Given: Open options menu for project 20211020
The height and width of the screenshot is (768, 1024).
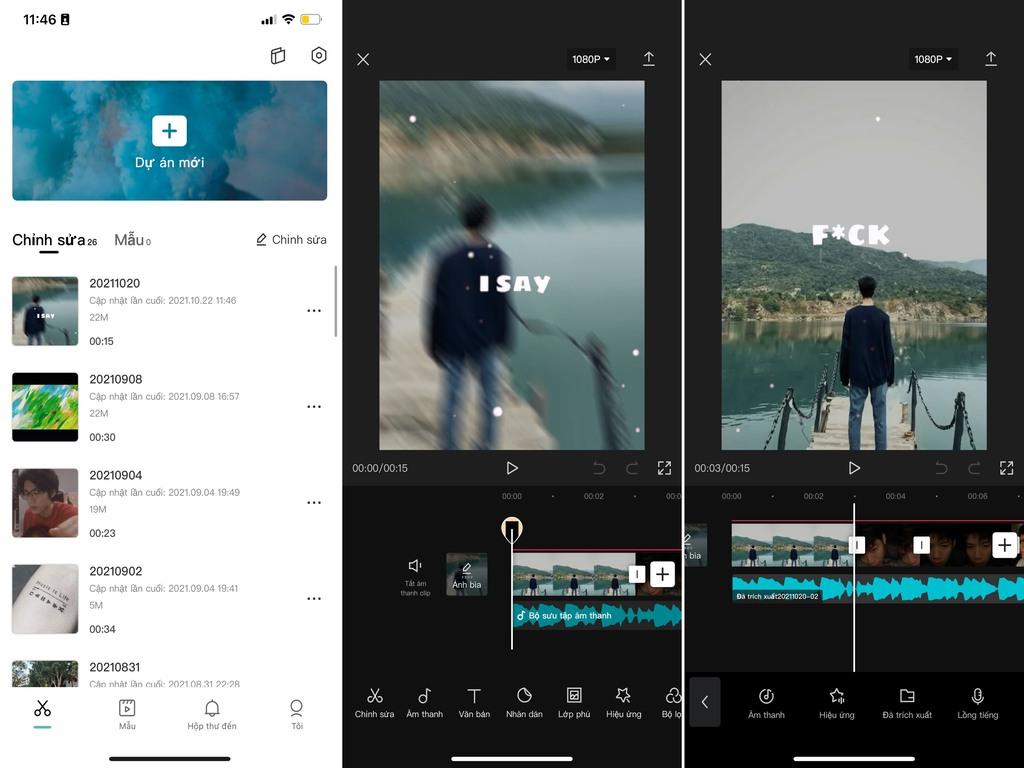Looking at the screenshot, I should click(314, 310).
